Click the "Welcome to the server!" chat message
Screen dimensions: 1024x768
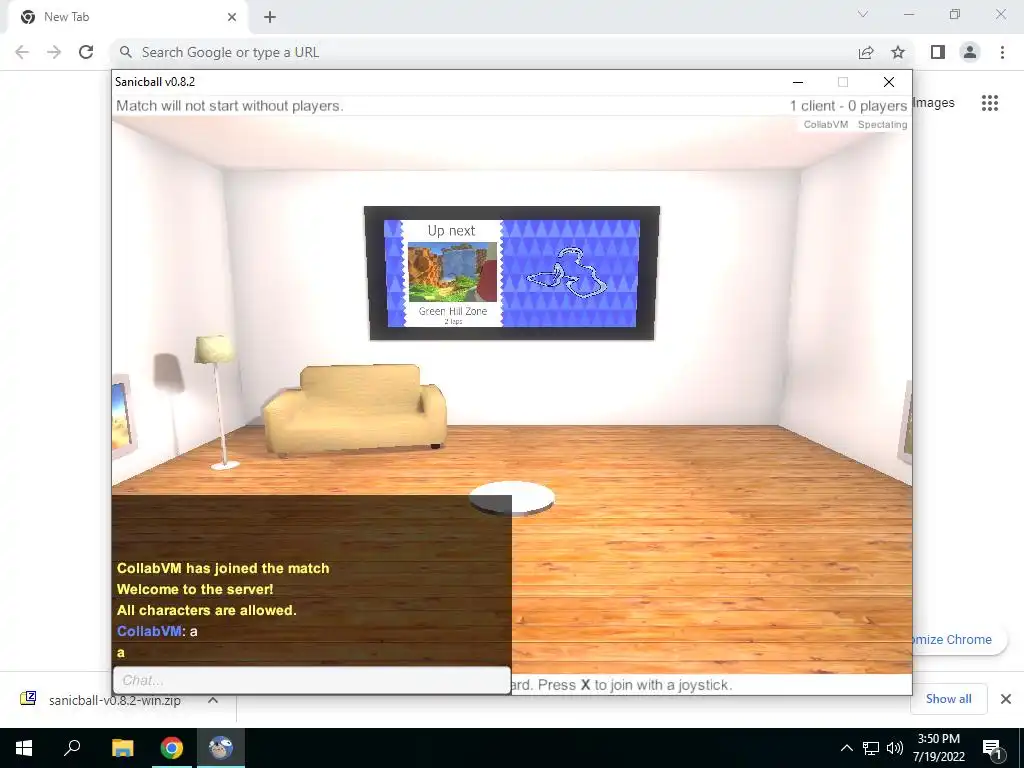tap(195, 589)
